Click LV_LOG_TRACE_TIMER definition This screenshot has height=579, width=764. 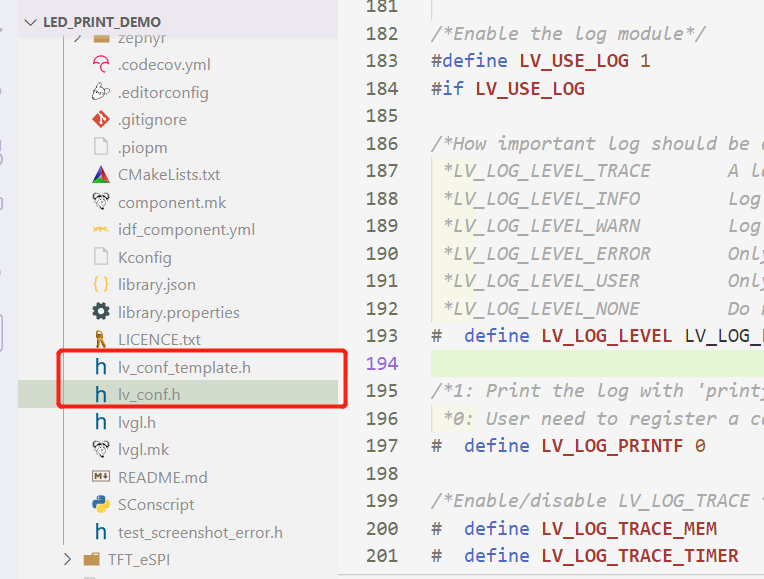pyautogui.click(x=640, y=556)
